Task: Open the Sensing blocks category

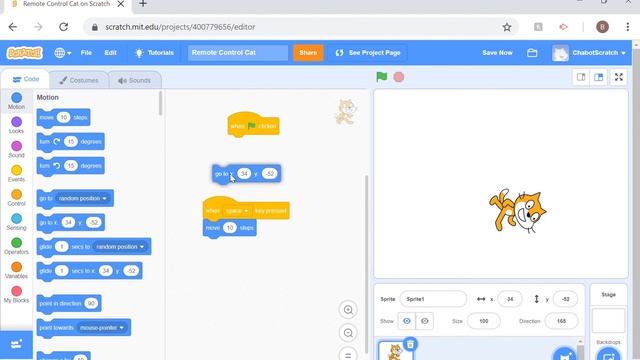Action: (16, 222)
